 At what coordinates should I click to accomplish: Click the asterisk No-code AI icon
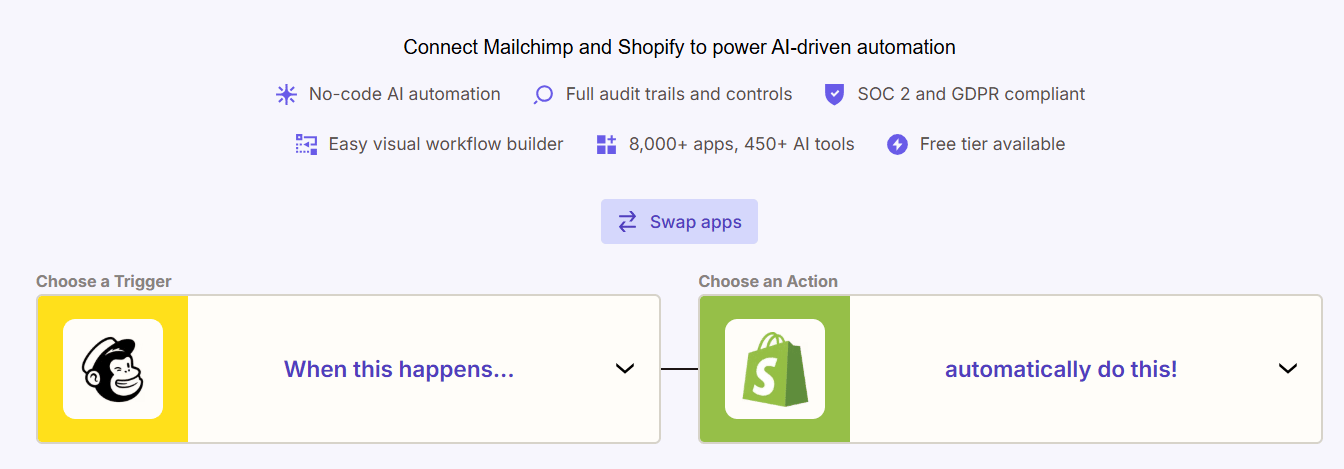[286, 95]
